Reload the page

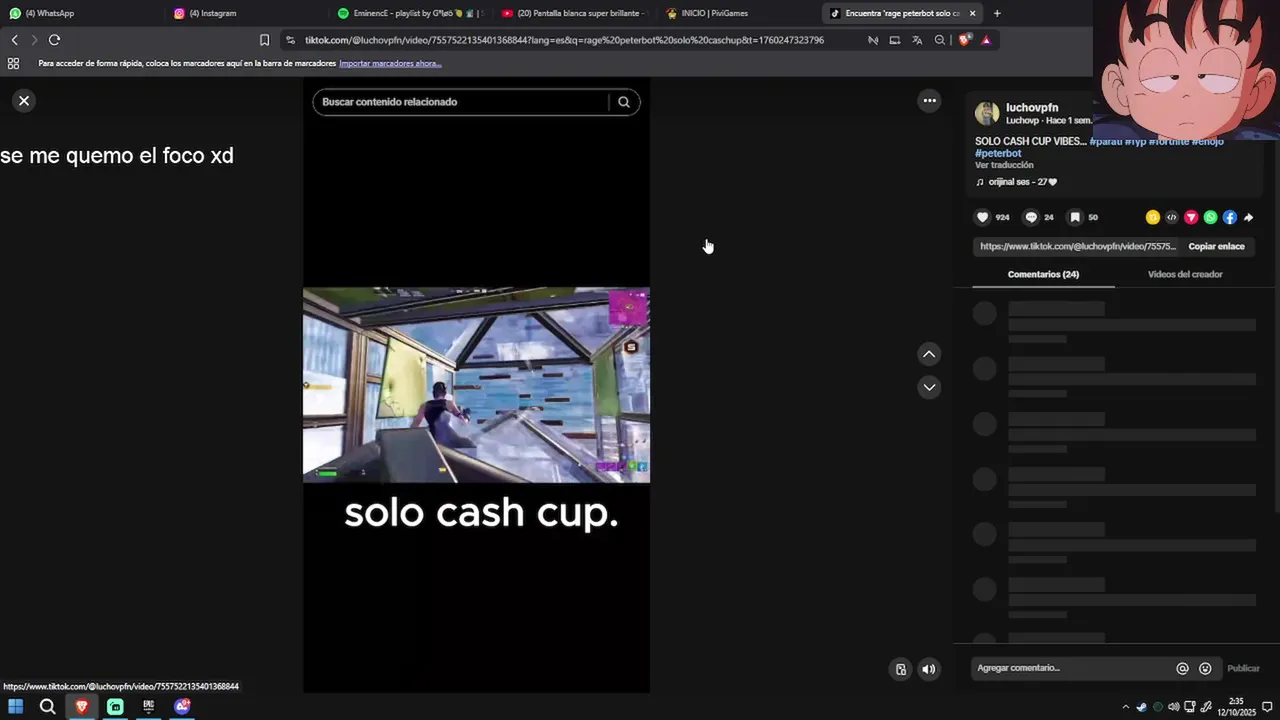[54, 40]
